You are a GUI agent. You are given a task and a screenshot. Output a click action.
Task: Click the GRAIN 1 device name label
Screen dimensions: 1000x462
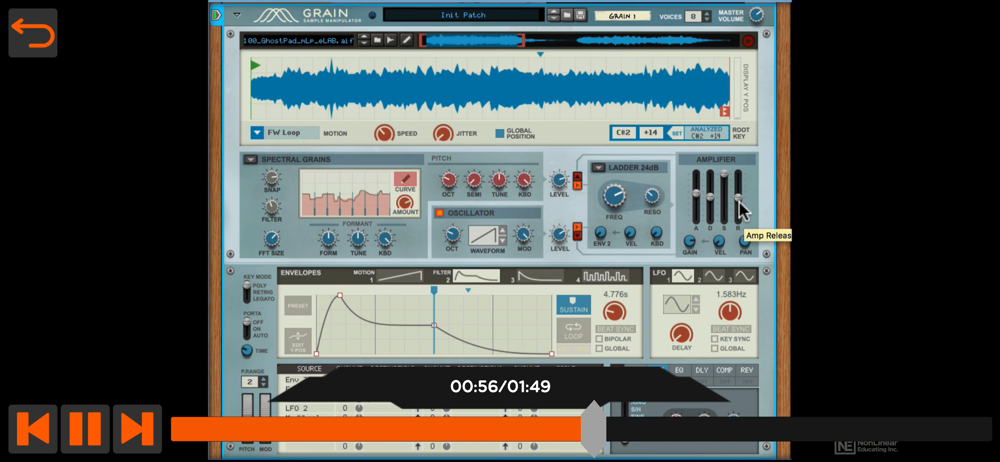tap(622, 16)
